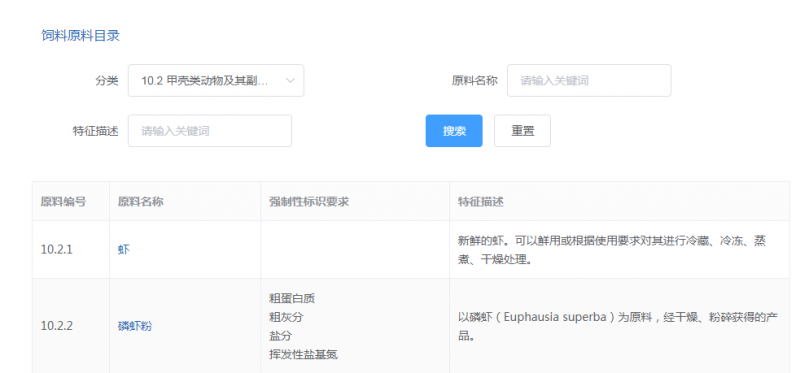Click the chevron arrow in 分类 dropdown

pyautogui.click(x=290, y=81)
